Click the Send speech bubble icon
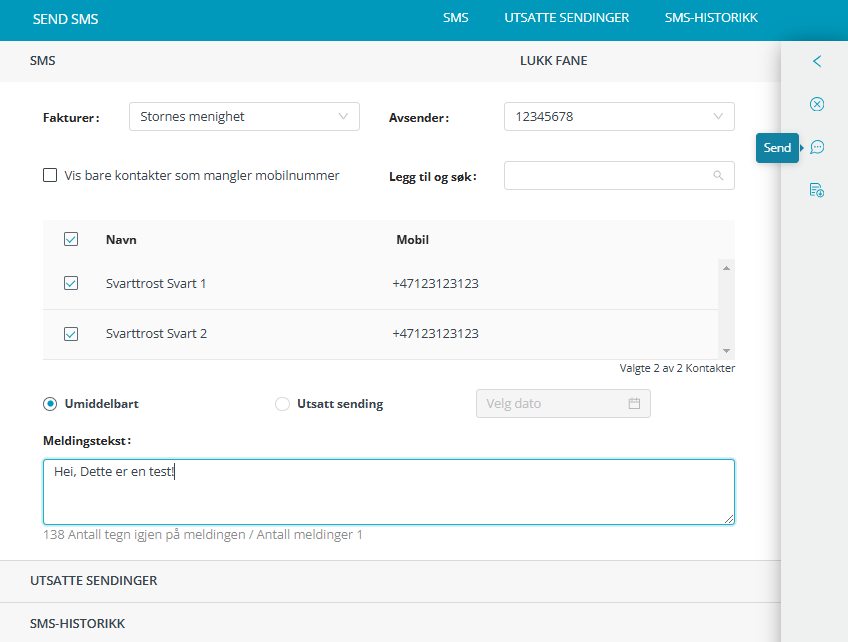Viewport: 848px width, 642px height. coord(817,147)
